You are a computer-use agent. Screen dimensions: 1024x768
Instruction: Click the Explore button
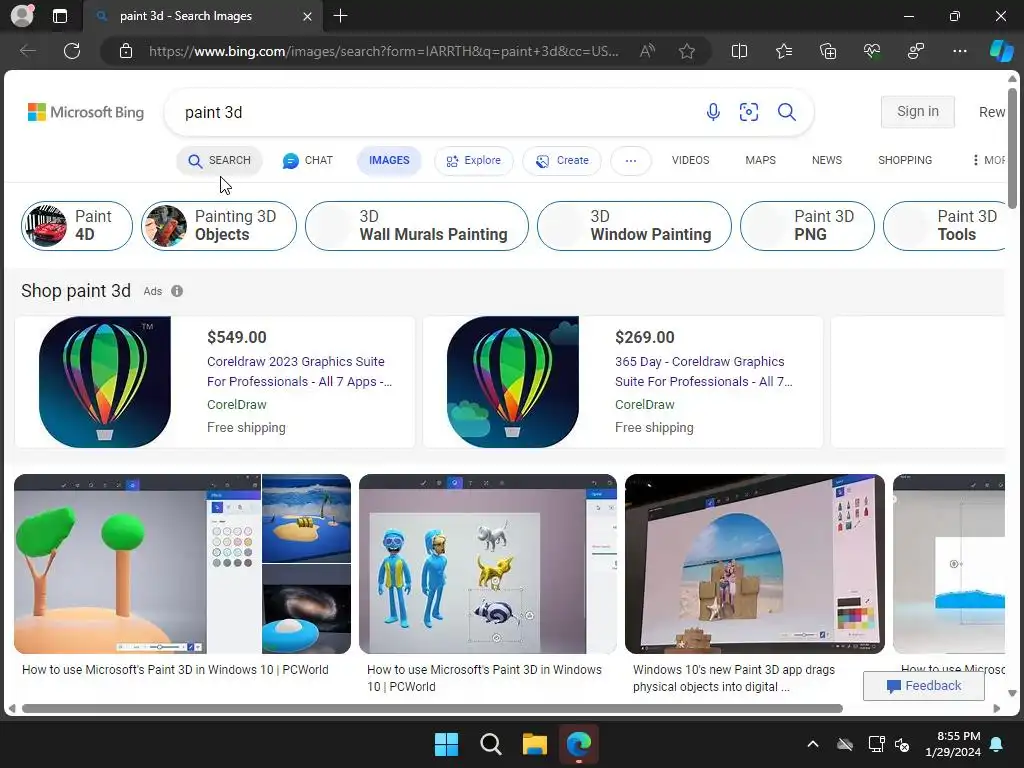473,161
